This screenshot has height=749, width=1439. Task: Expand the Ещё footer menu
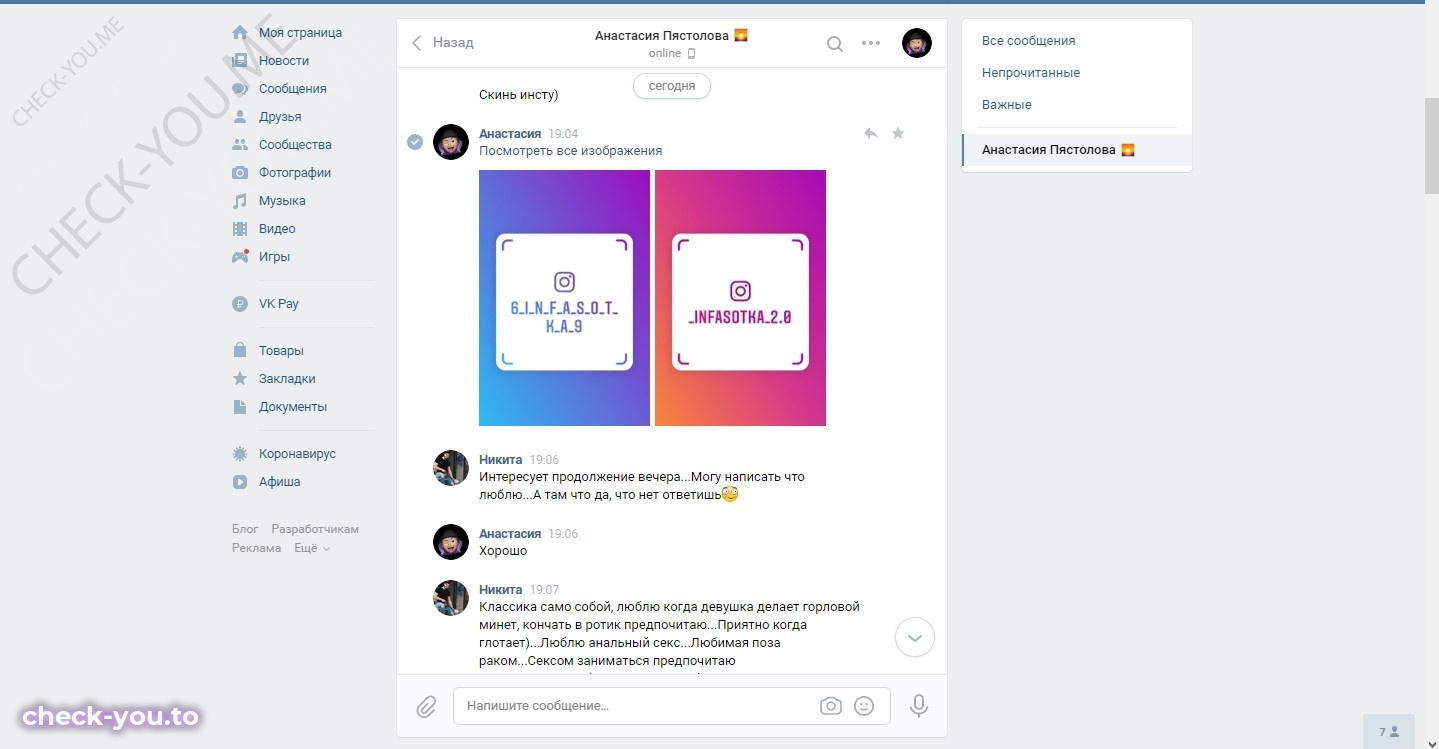(x=312, y=548)
